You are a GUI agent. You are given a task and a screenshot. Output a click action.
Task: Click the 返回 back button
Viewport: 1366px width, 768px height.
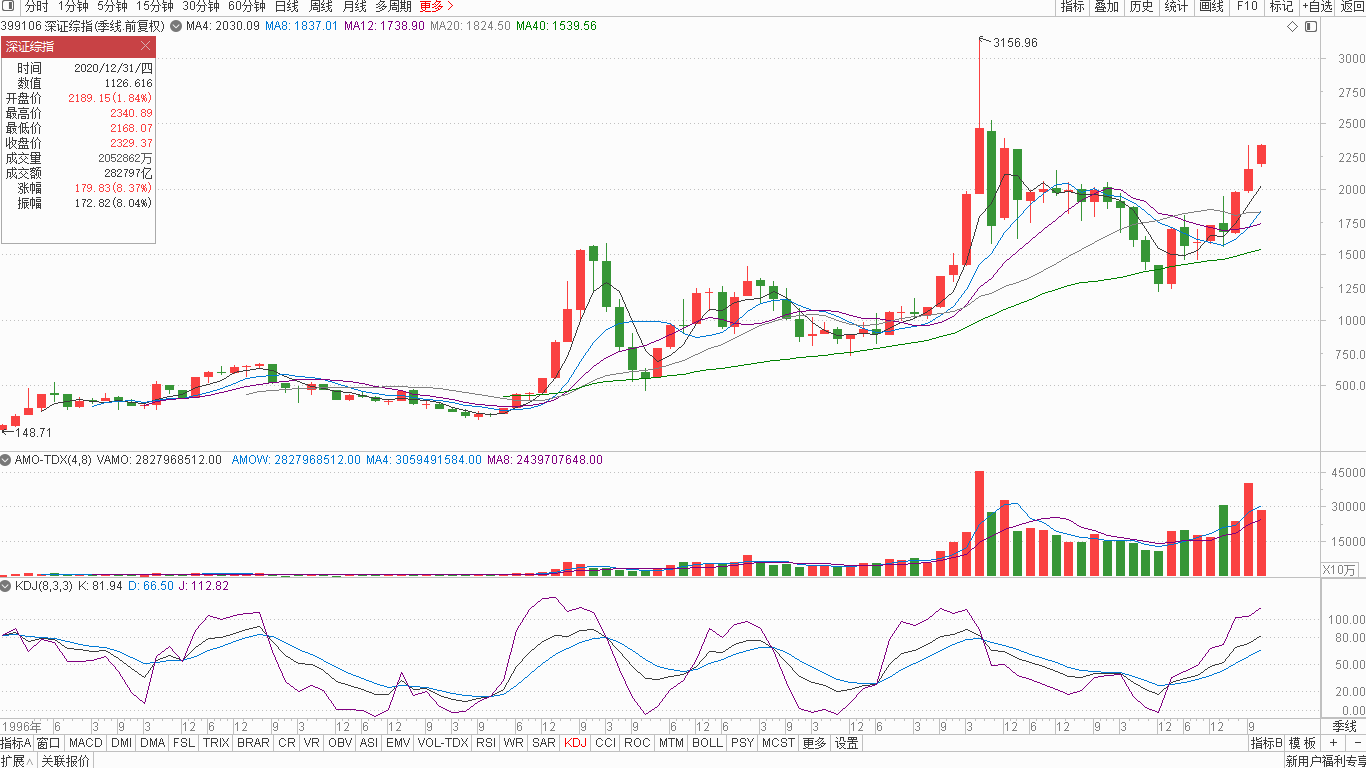pyautogui.click(x=1352, y=6)
